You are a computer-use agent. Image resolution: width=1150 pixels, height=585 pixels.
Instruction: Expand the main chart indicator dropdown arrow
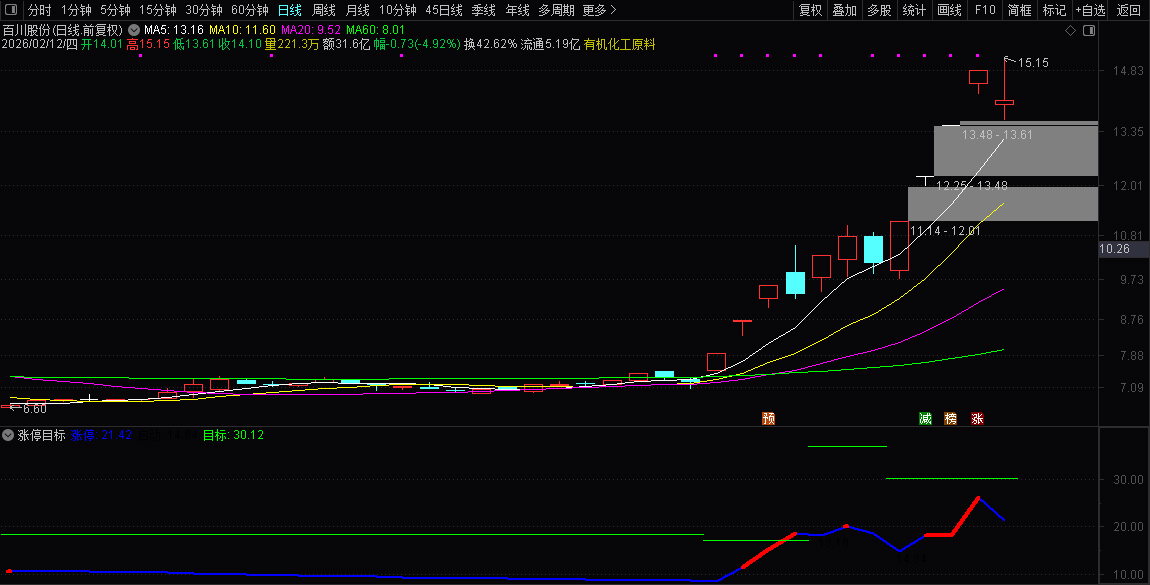tap(134, 30)
